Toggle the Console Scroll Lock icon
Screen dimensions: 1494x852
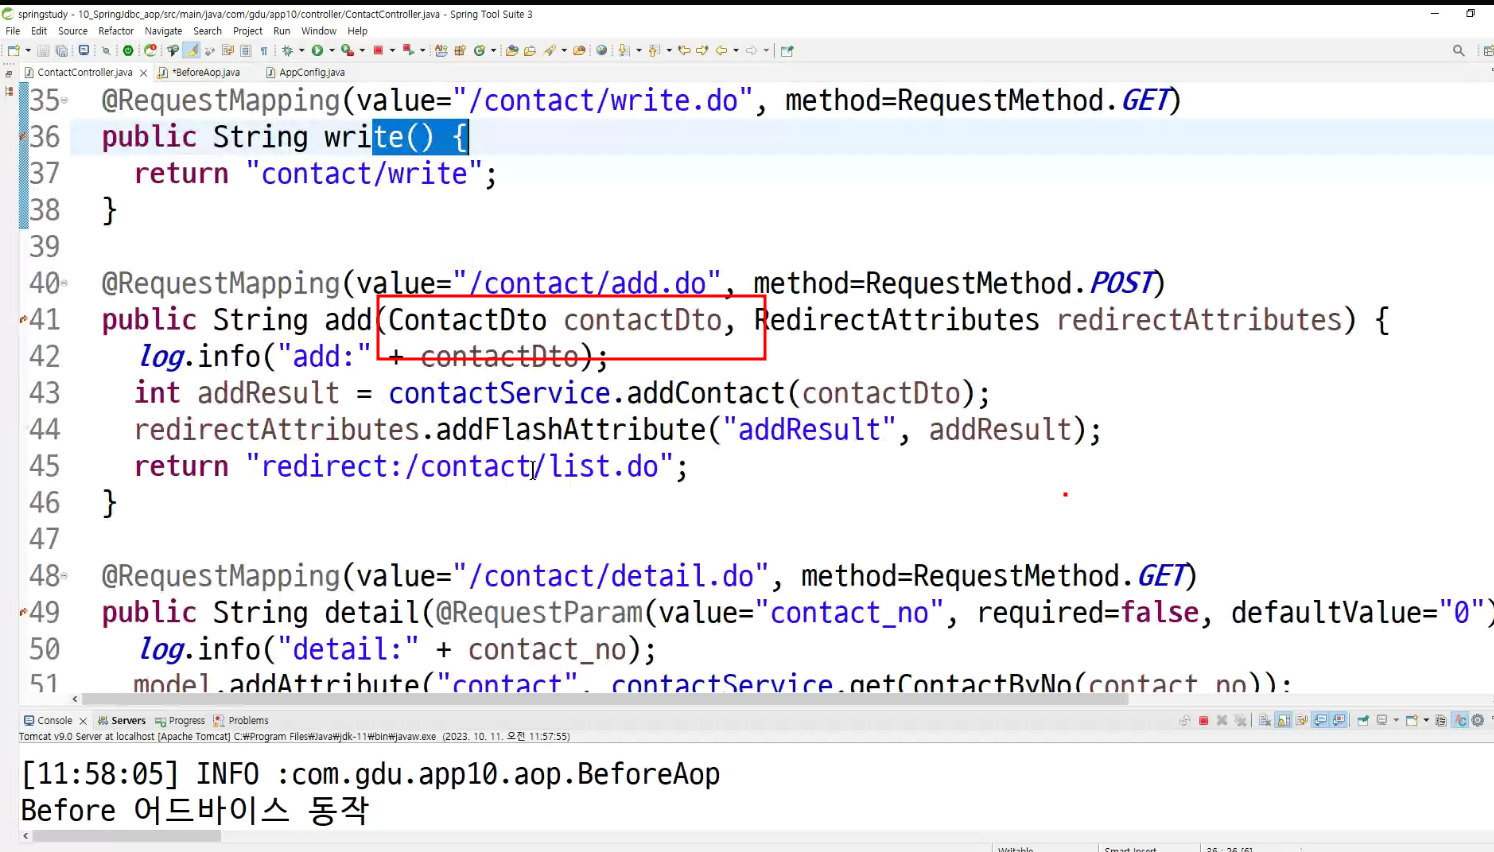coord(1283,720)
